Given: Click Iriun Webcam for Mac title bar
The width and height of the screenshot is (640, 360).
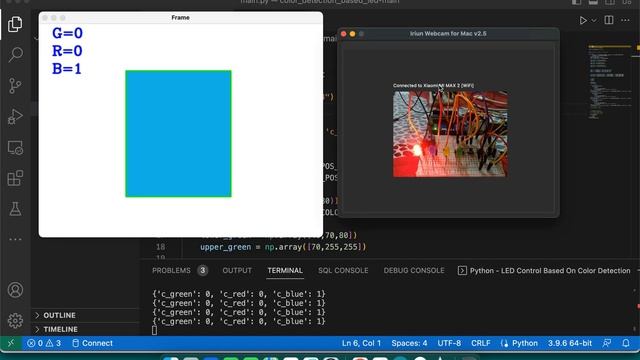Looking at the screenshot, I should pos(448,33).
